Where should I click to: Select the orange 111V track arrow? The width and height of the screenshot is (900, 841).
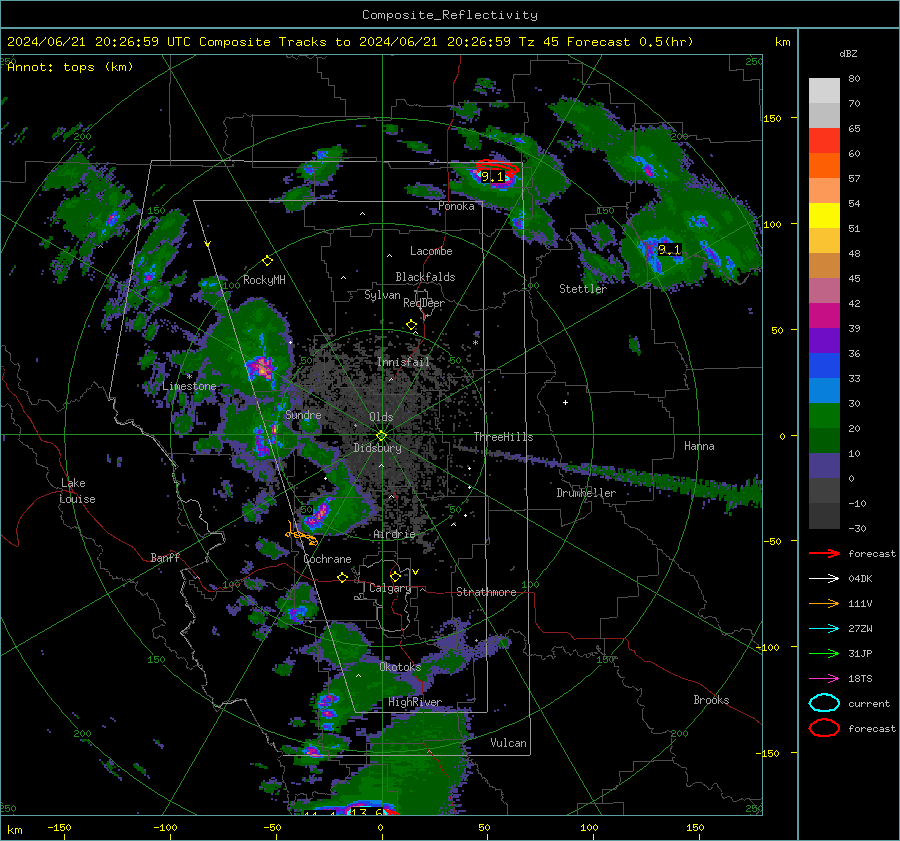(x=824, y=603)
